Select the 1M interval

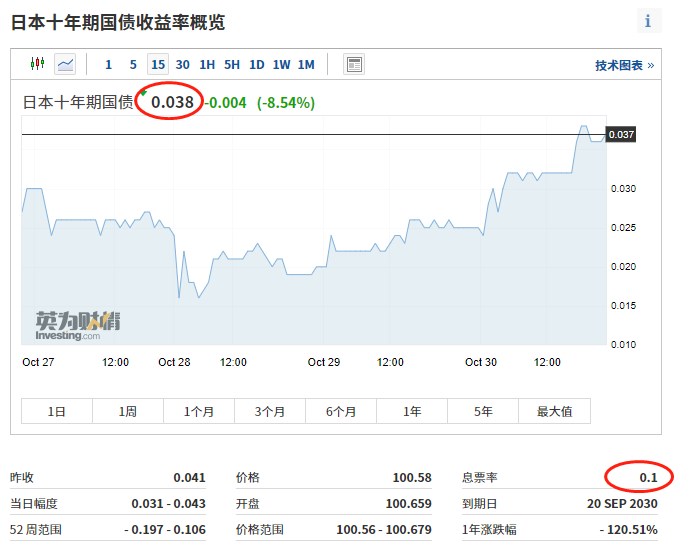306,65
